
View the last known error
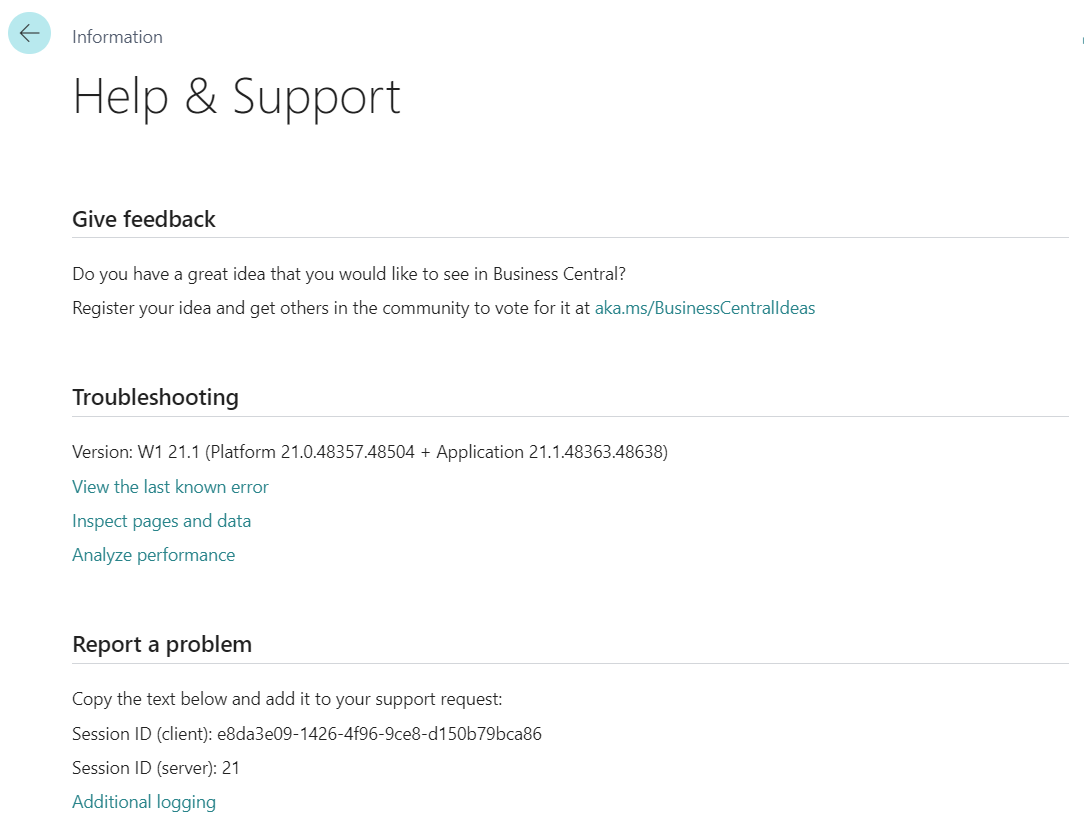coord(170,487)
